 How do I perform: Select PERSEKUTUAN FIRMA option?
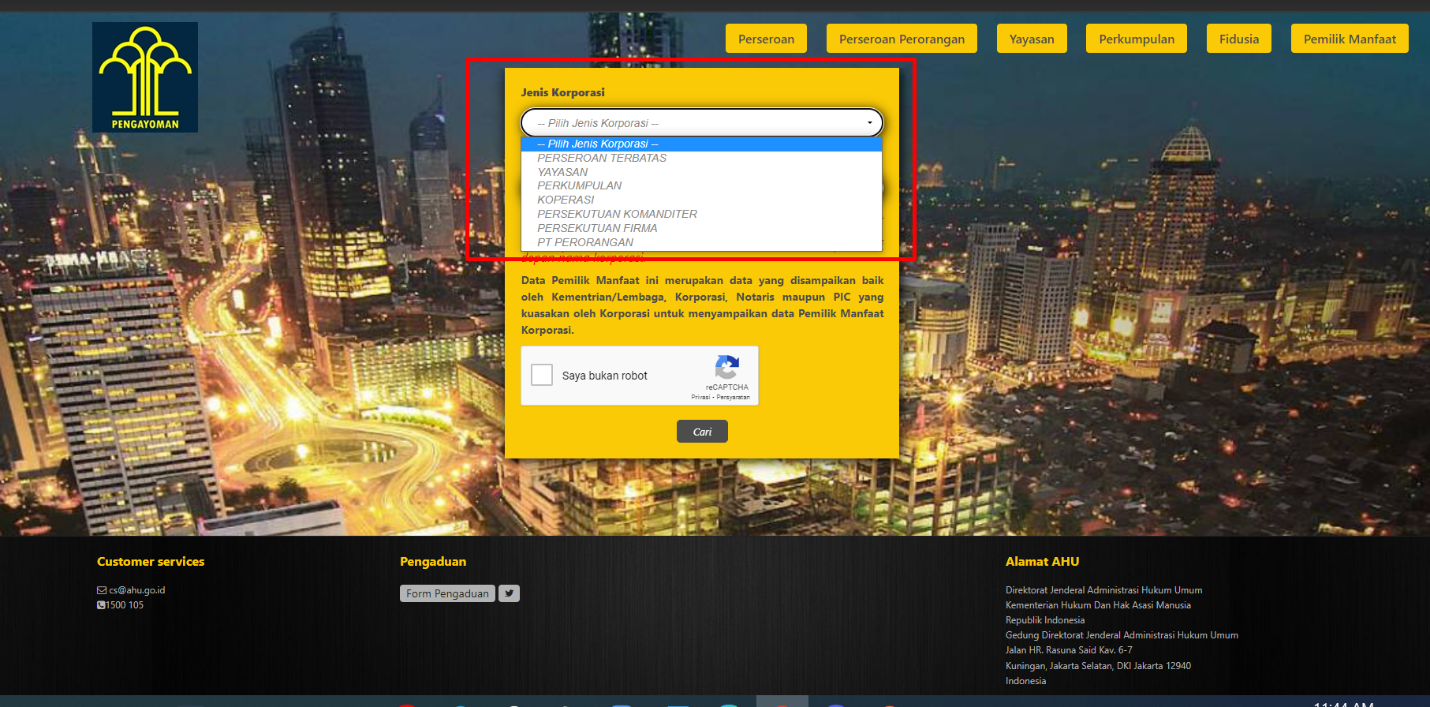pyautogui.click(x=597, y=228)
